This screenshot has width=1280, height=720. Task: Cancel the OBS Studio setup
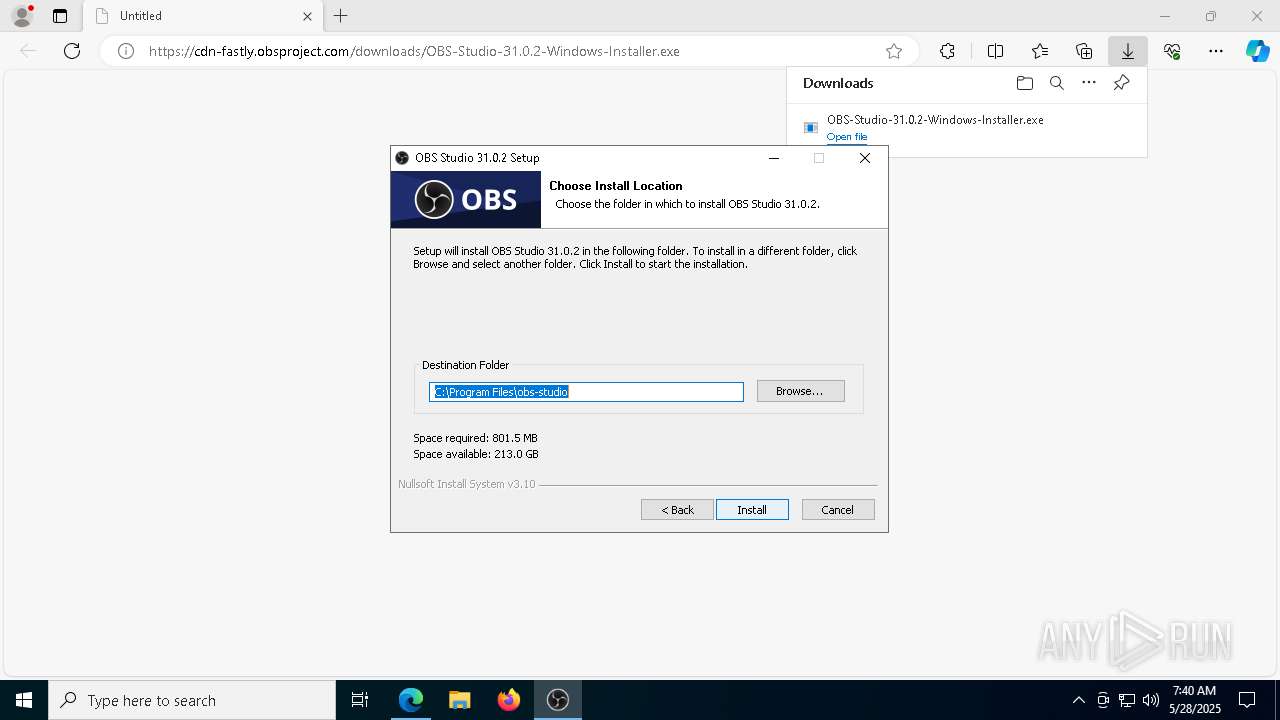(838, 510)
